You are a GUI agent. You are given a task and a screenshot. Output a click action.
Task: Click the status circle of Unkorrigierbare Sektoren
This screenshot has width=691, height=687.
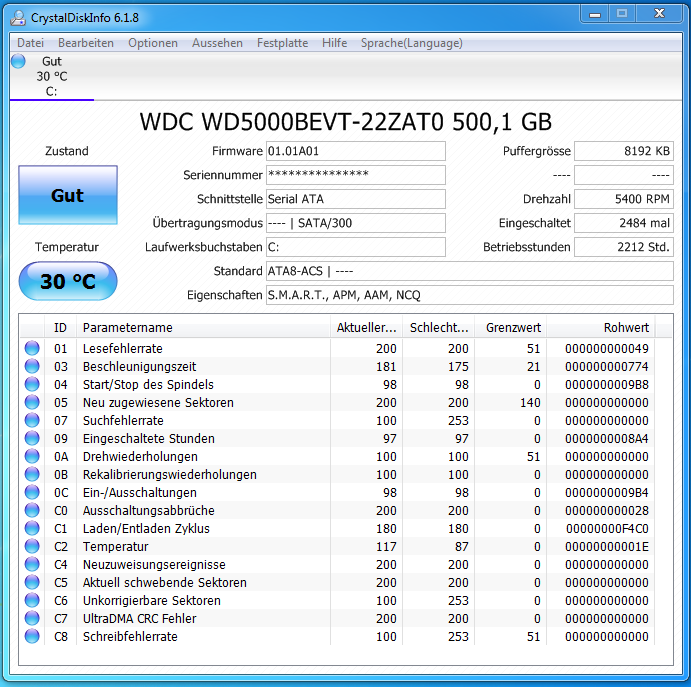click(x=32, y=600)
